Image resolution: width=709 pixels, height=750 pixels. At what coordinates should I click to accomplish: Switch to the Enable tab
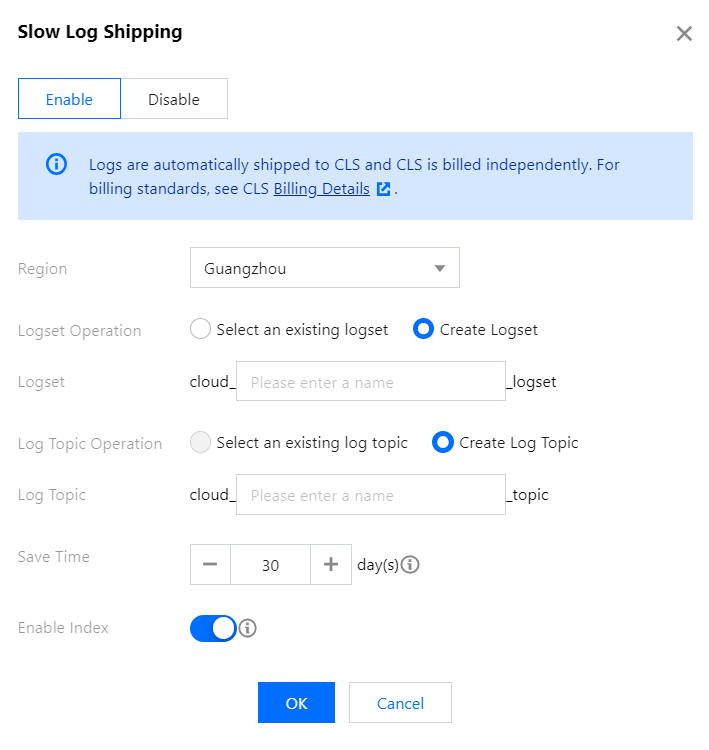pos(69,99)
